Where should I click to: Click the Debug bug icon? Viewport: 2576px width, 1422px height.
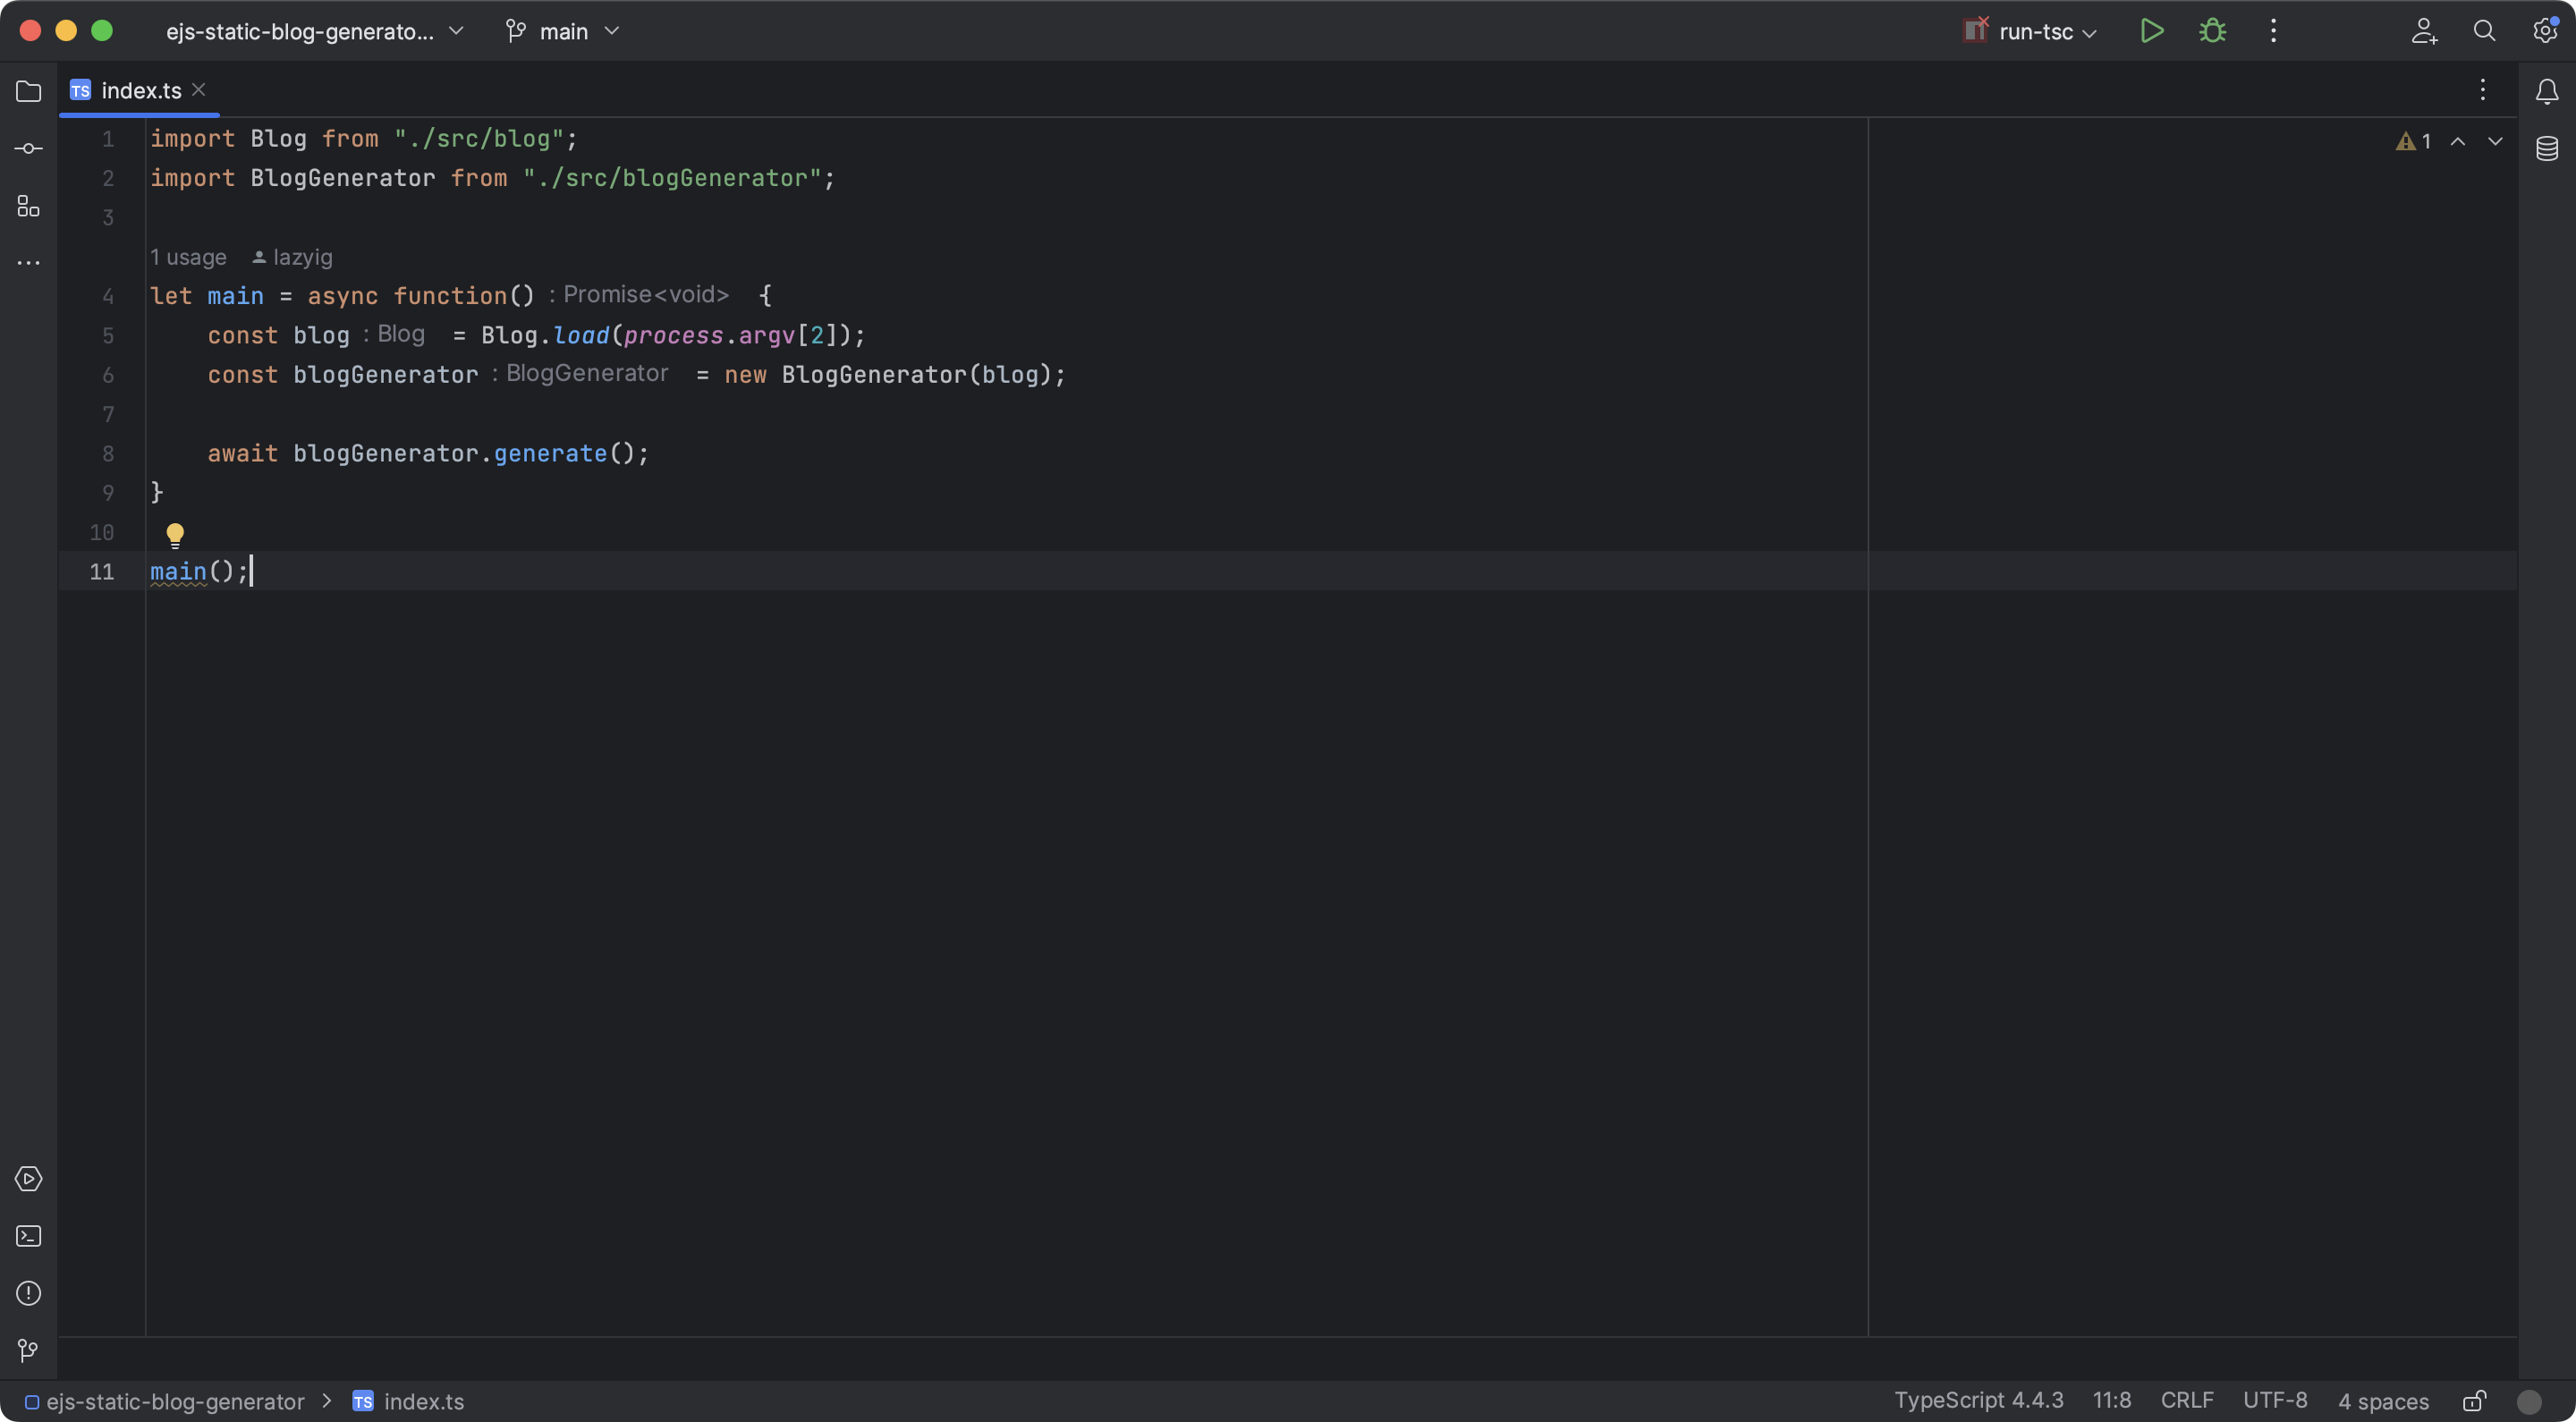pyautogui.click(x=2212, y=31)
